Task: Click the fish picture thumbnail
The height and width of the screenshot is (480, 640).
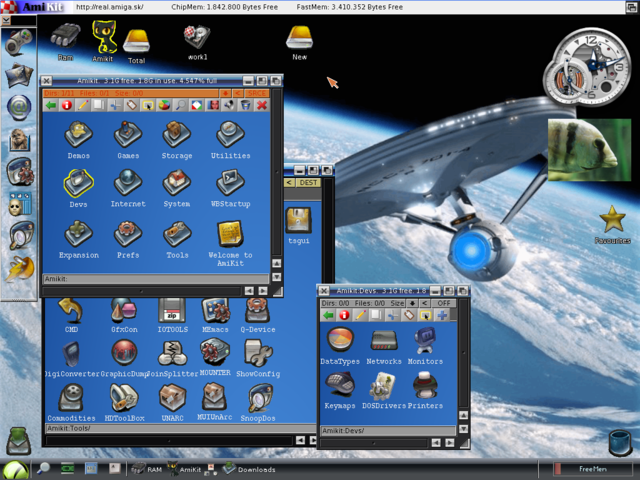Action: click(589, 150)
